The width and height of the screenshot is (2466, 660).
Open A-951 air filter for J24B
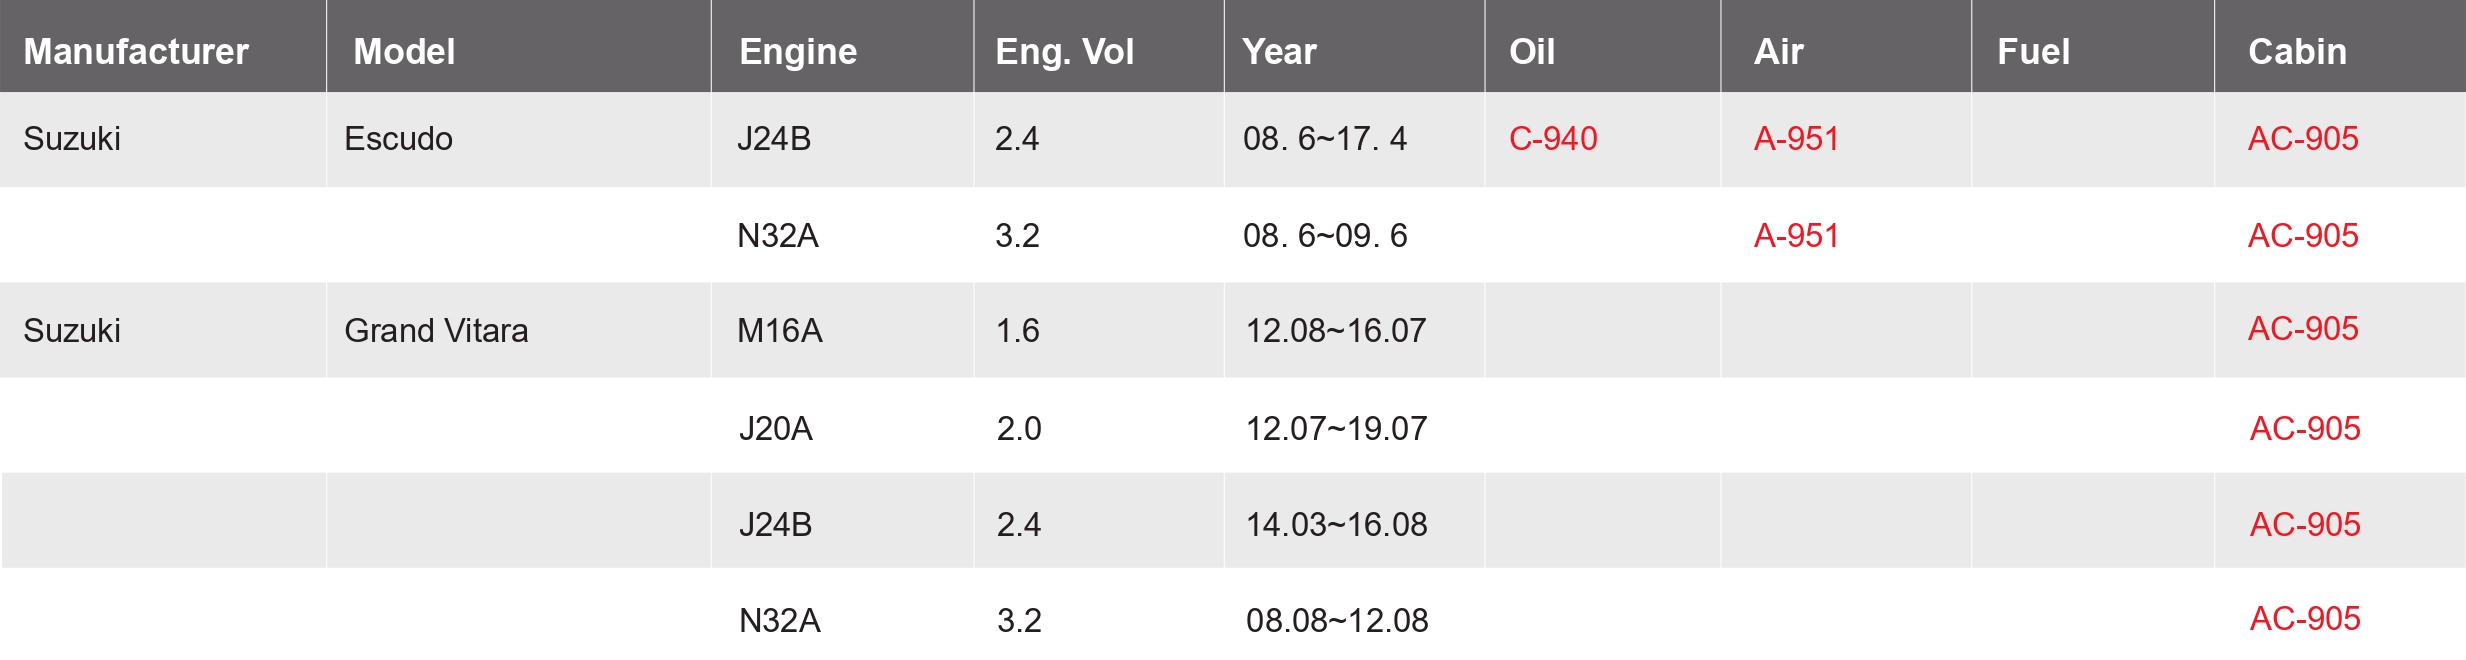pyautogui.click(x=1796, y=138)
